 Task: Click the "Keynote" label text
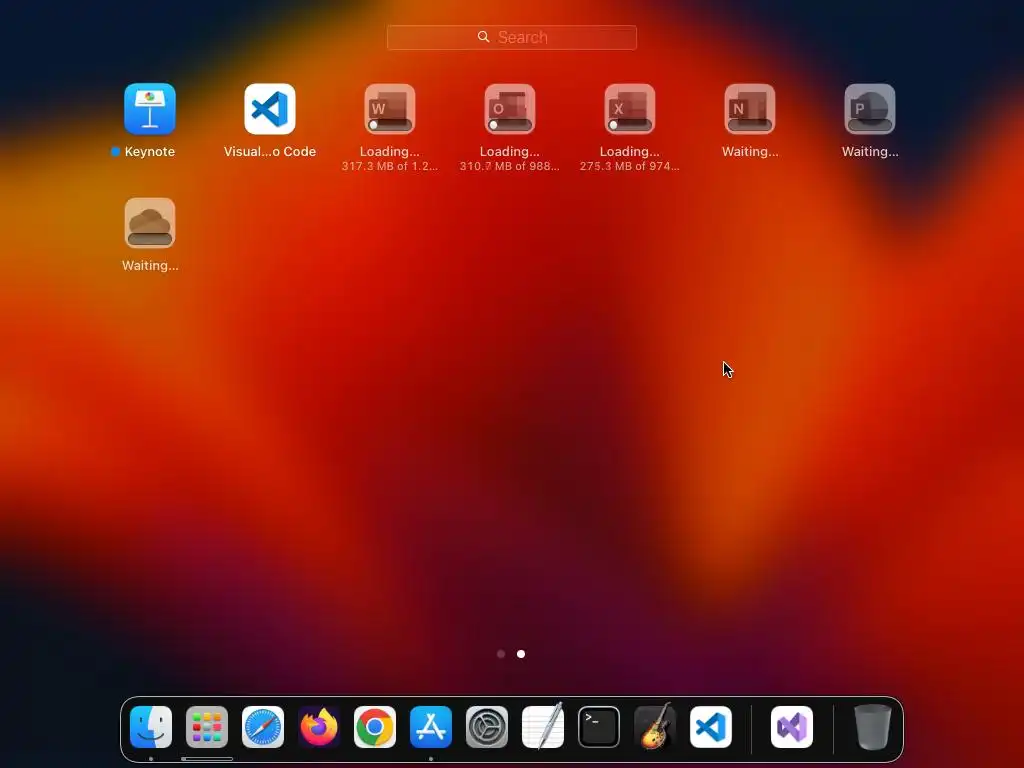pos(150,152)
